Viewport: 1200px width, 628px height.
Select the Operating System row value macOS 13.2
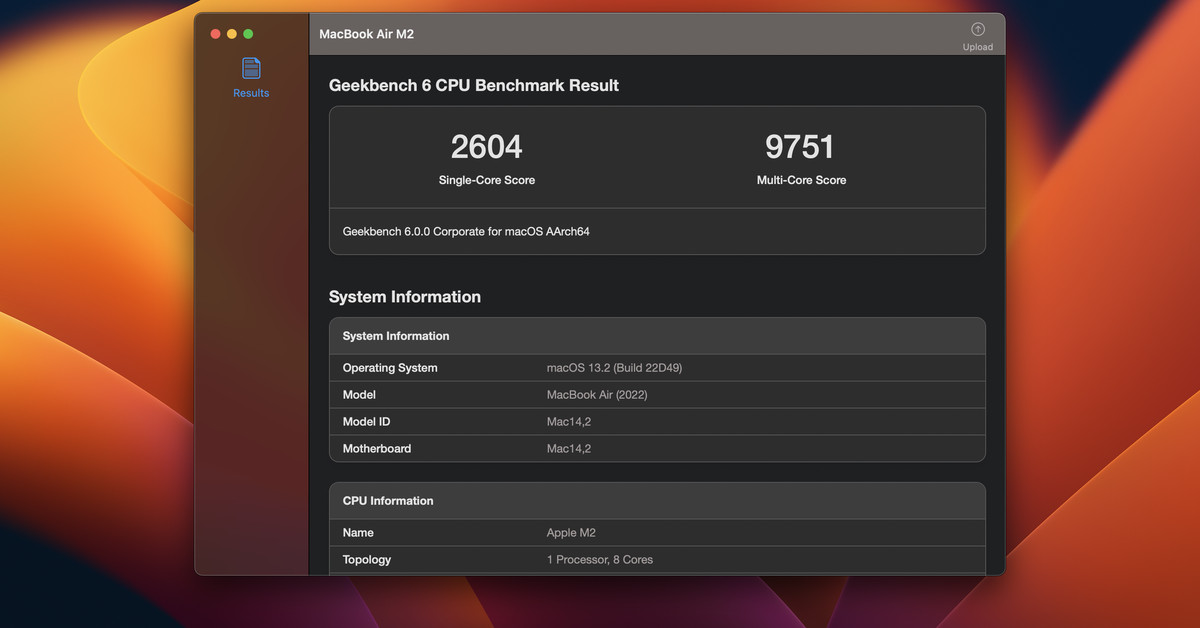(614, 368)
